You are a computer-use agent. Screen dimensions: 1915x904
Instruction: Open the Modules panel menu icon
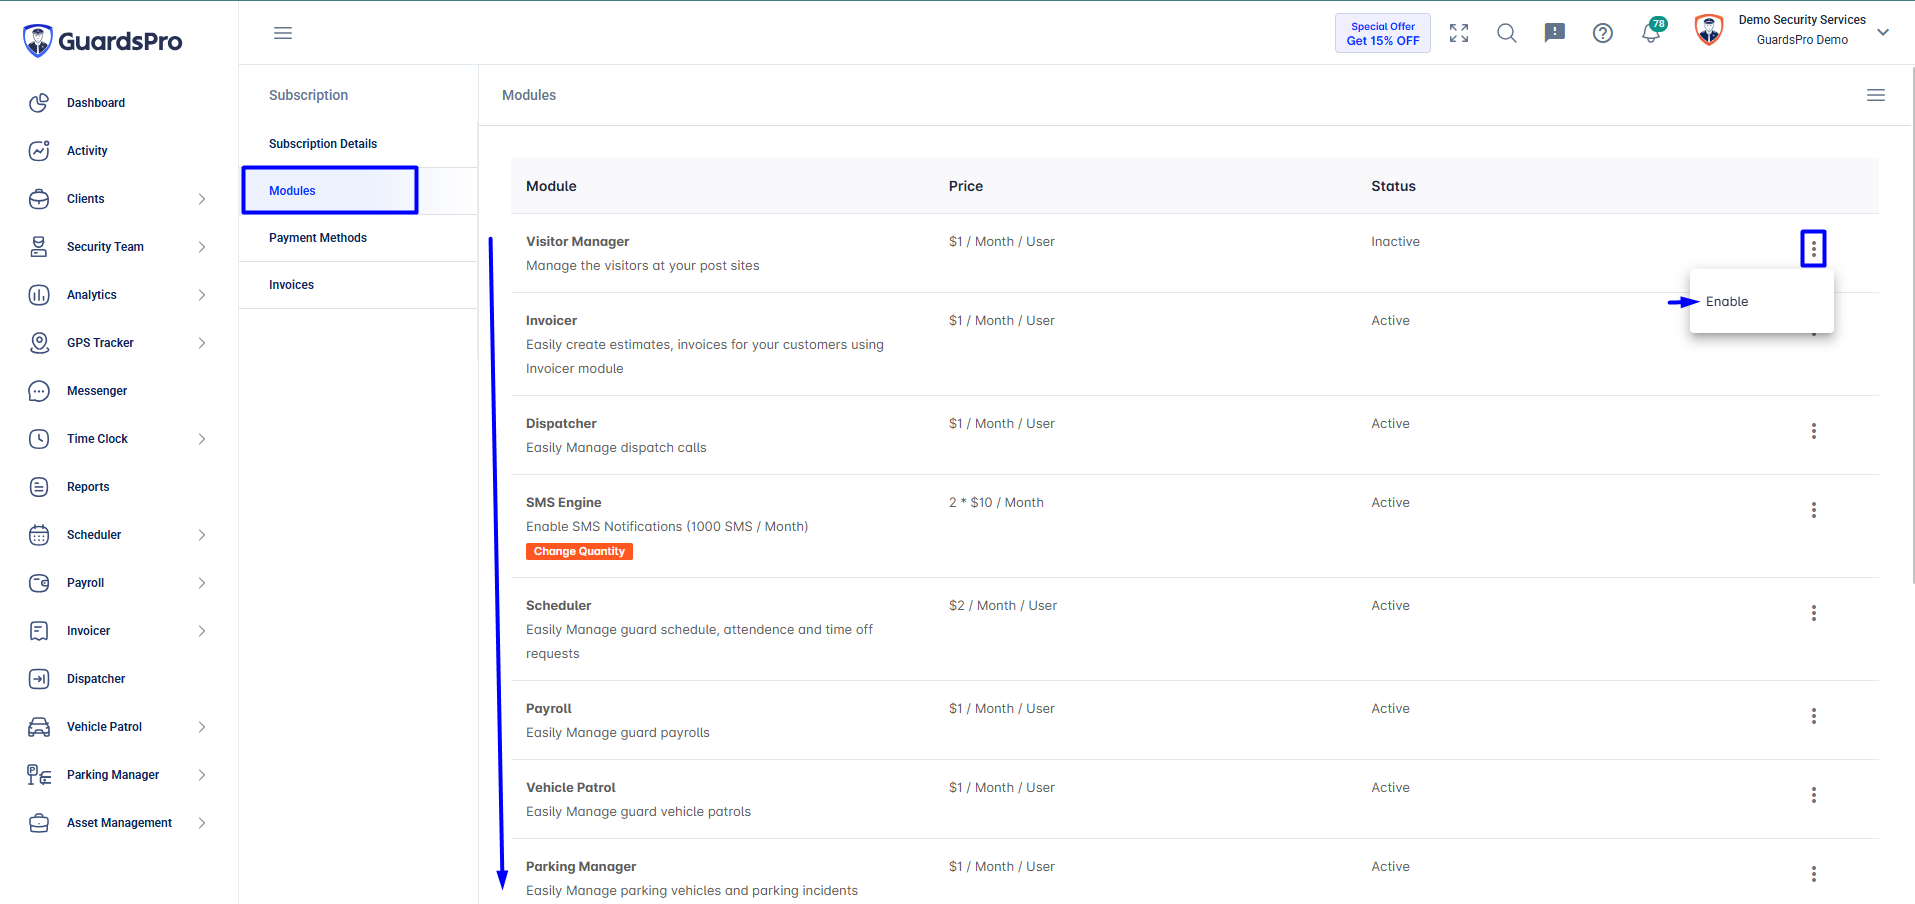(x=1876, y=95)
